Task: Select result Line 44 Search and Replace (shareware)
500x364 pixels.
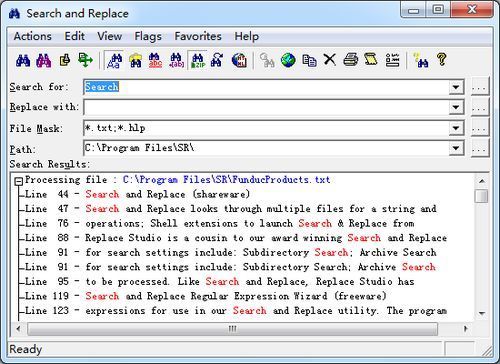Action: click(137, 194)
